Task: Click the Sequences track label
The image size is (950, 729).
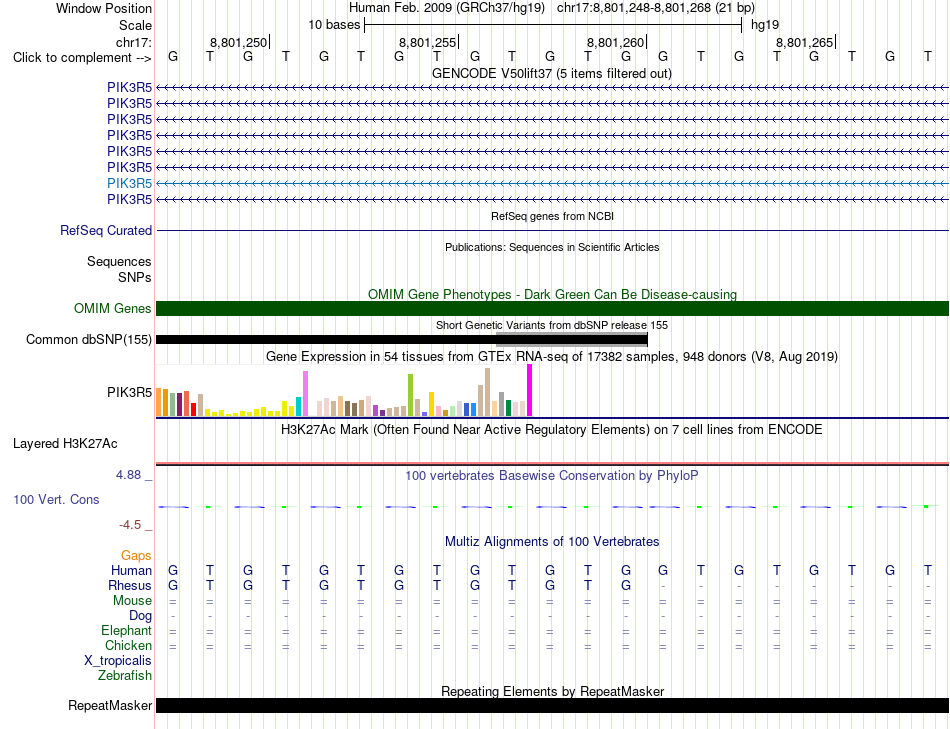Action: (119, 261)
